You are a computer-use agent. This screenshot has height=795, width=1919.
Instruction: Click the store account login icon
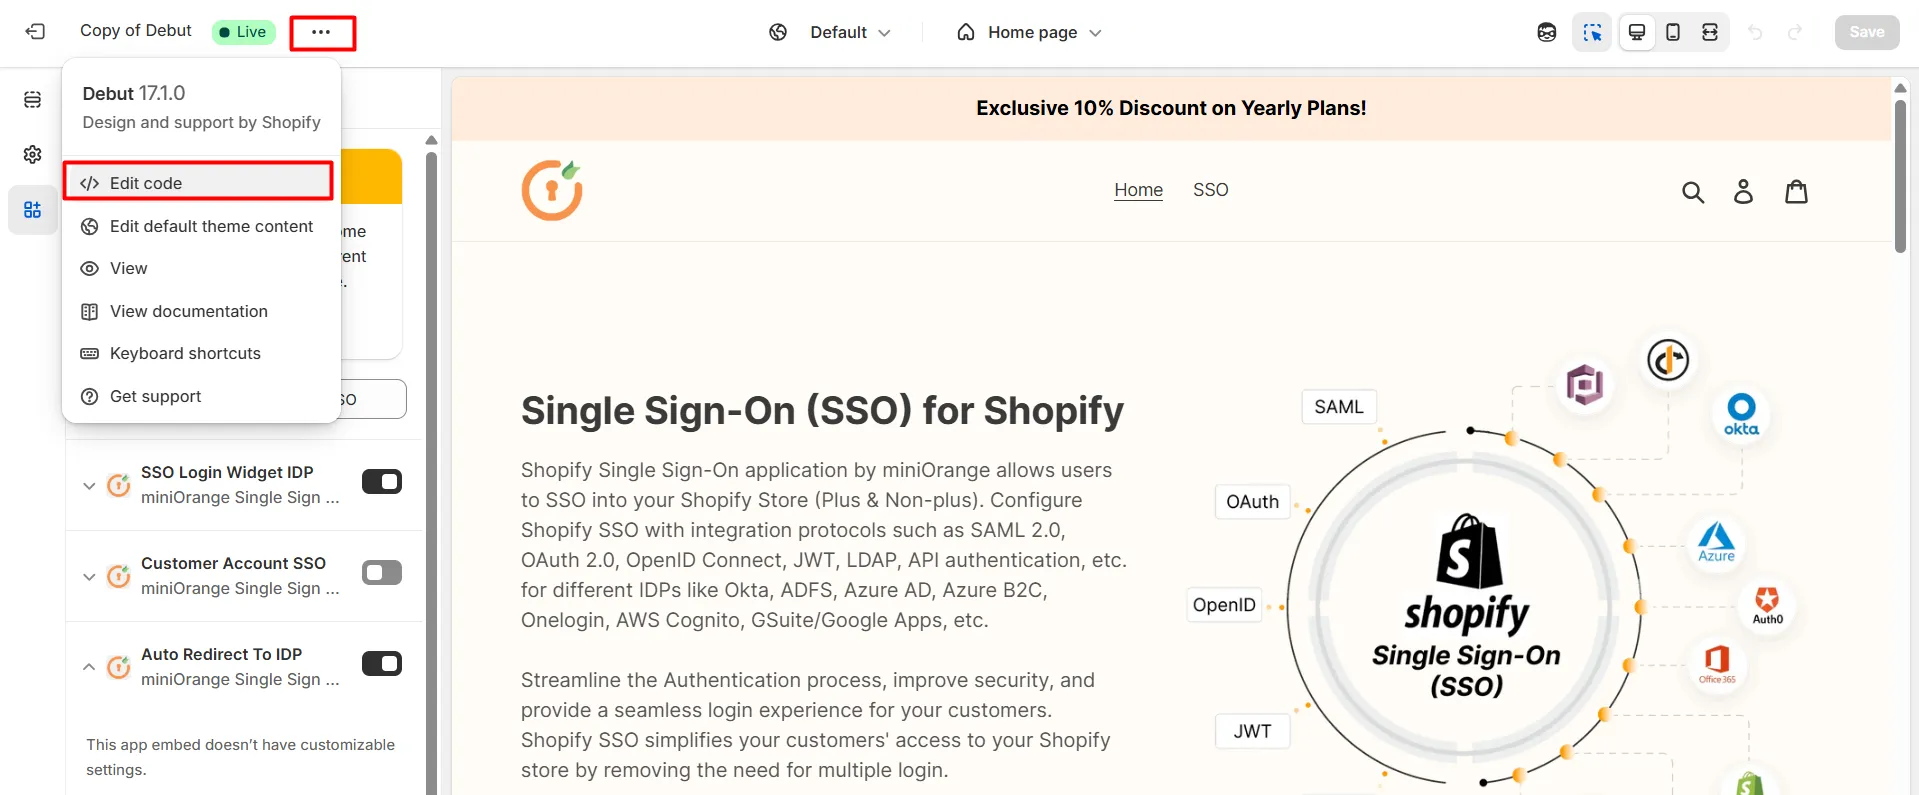point(1743,191)
